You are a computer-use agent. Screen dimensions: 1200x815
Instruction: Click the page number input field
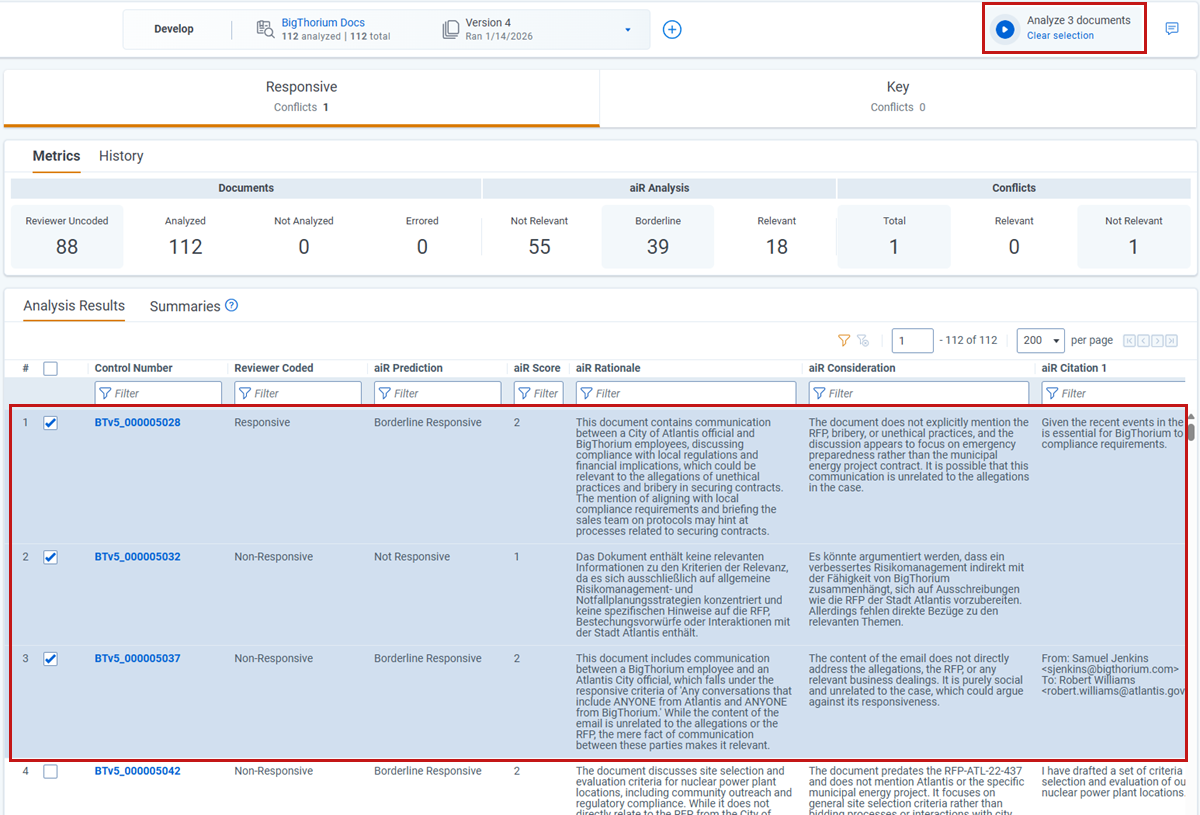click(912, 340)
